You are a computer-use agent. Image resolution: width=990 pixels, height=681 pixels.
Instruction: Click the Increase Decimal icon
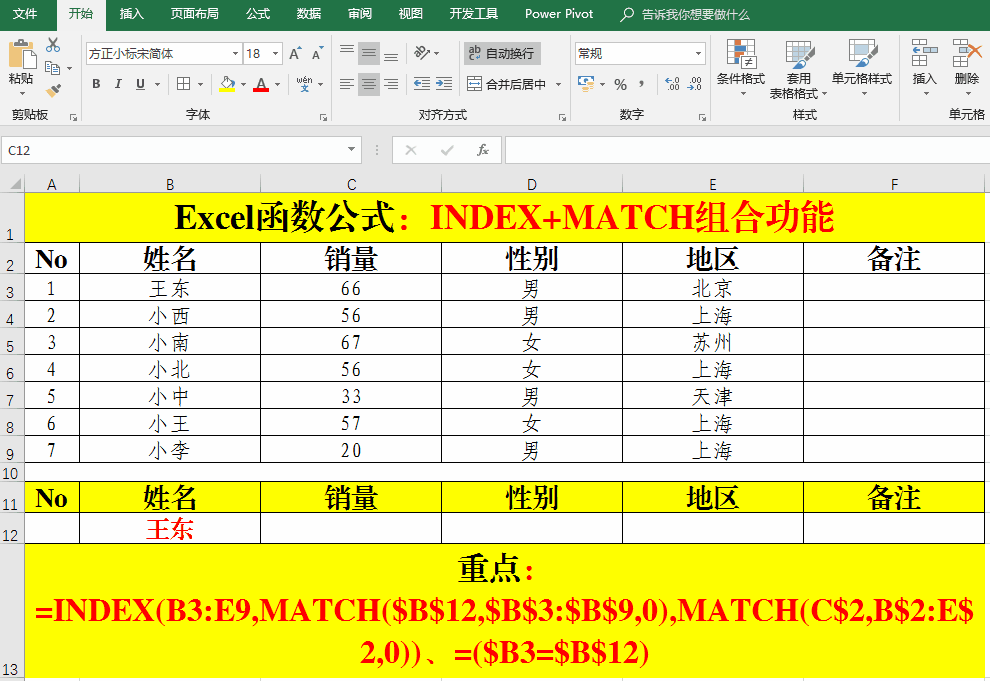click(672, 84)
